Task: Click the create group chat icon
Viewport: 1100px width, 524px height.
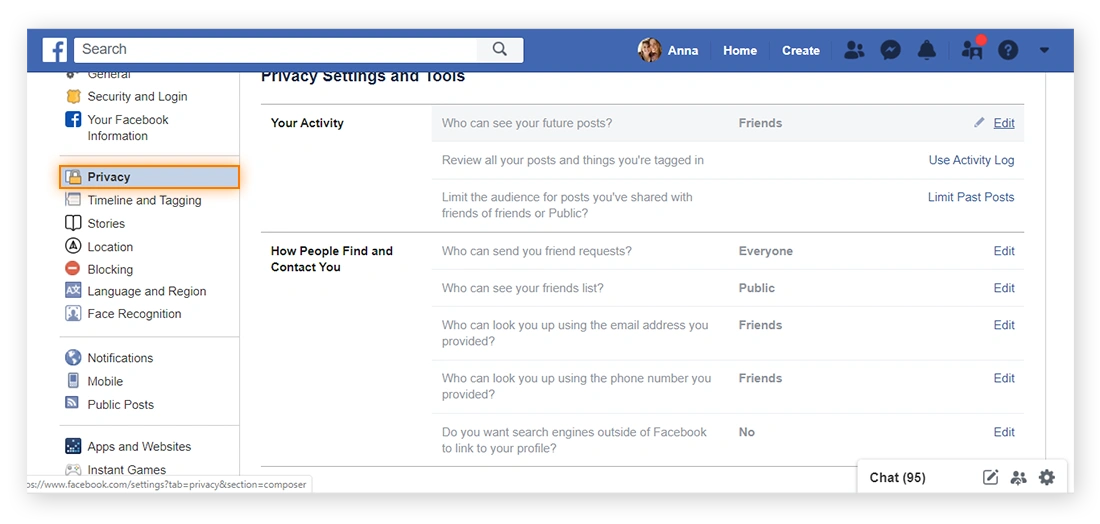Action: tap(1018, 477)
